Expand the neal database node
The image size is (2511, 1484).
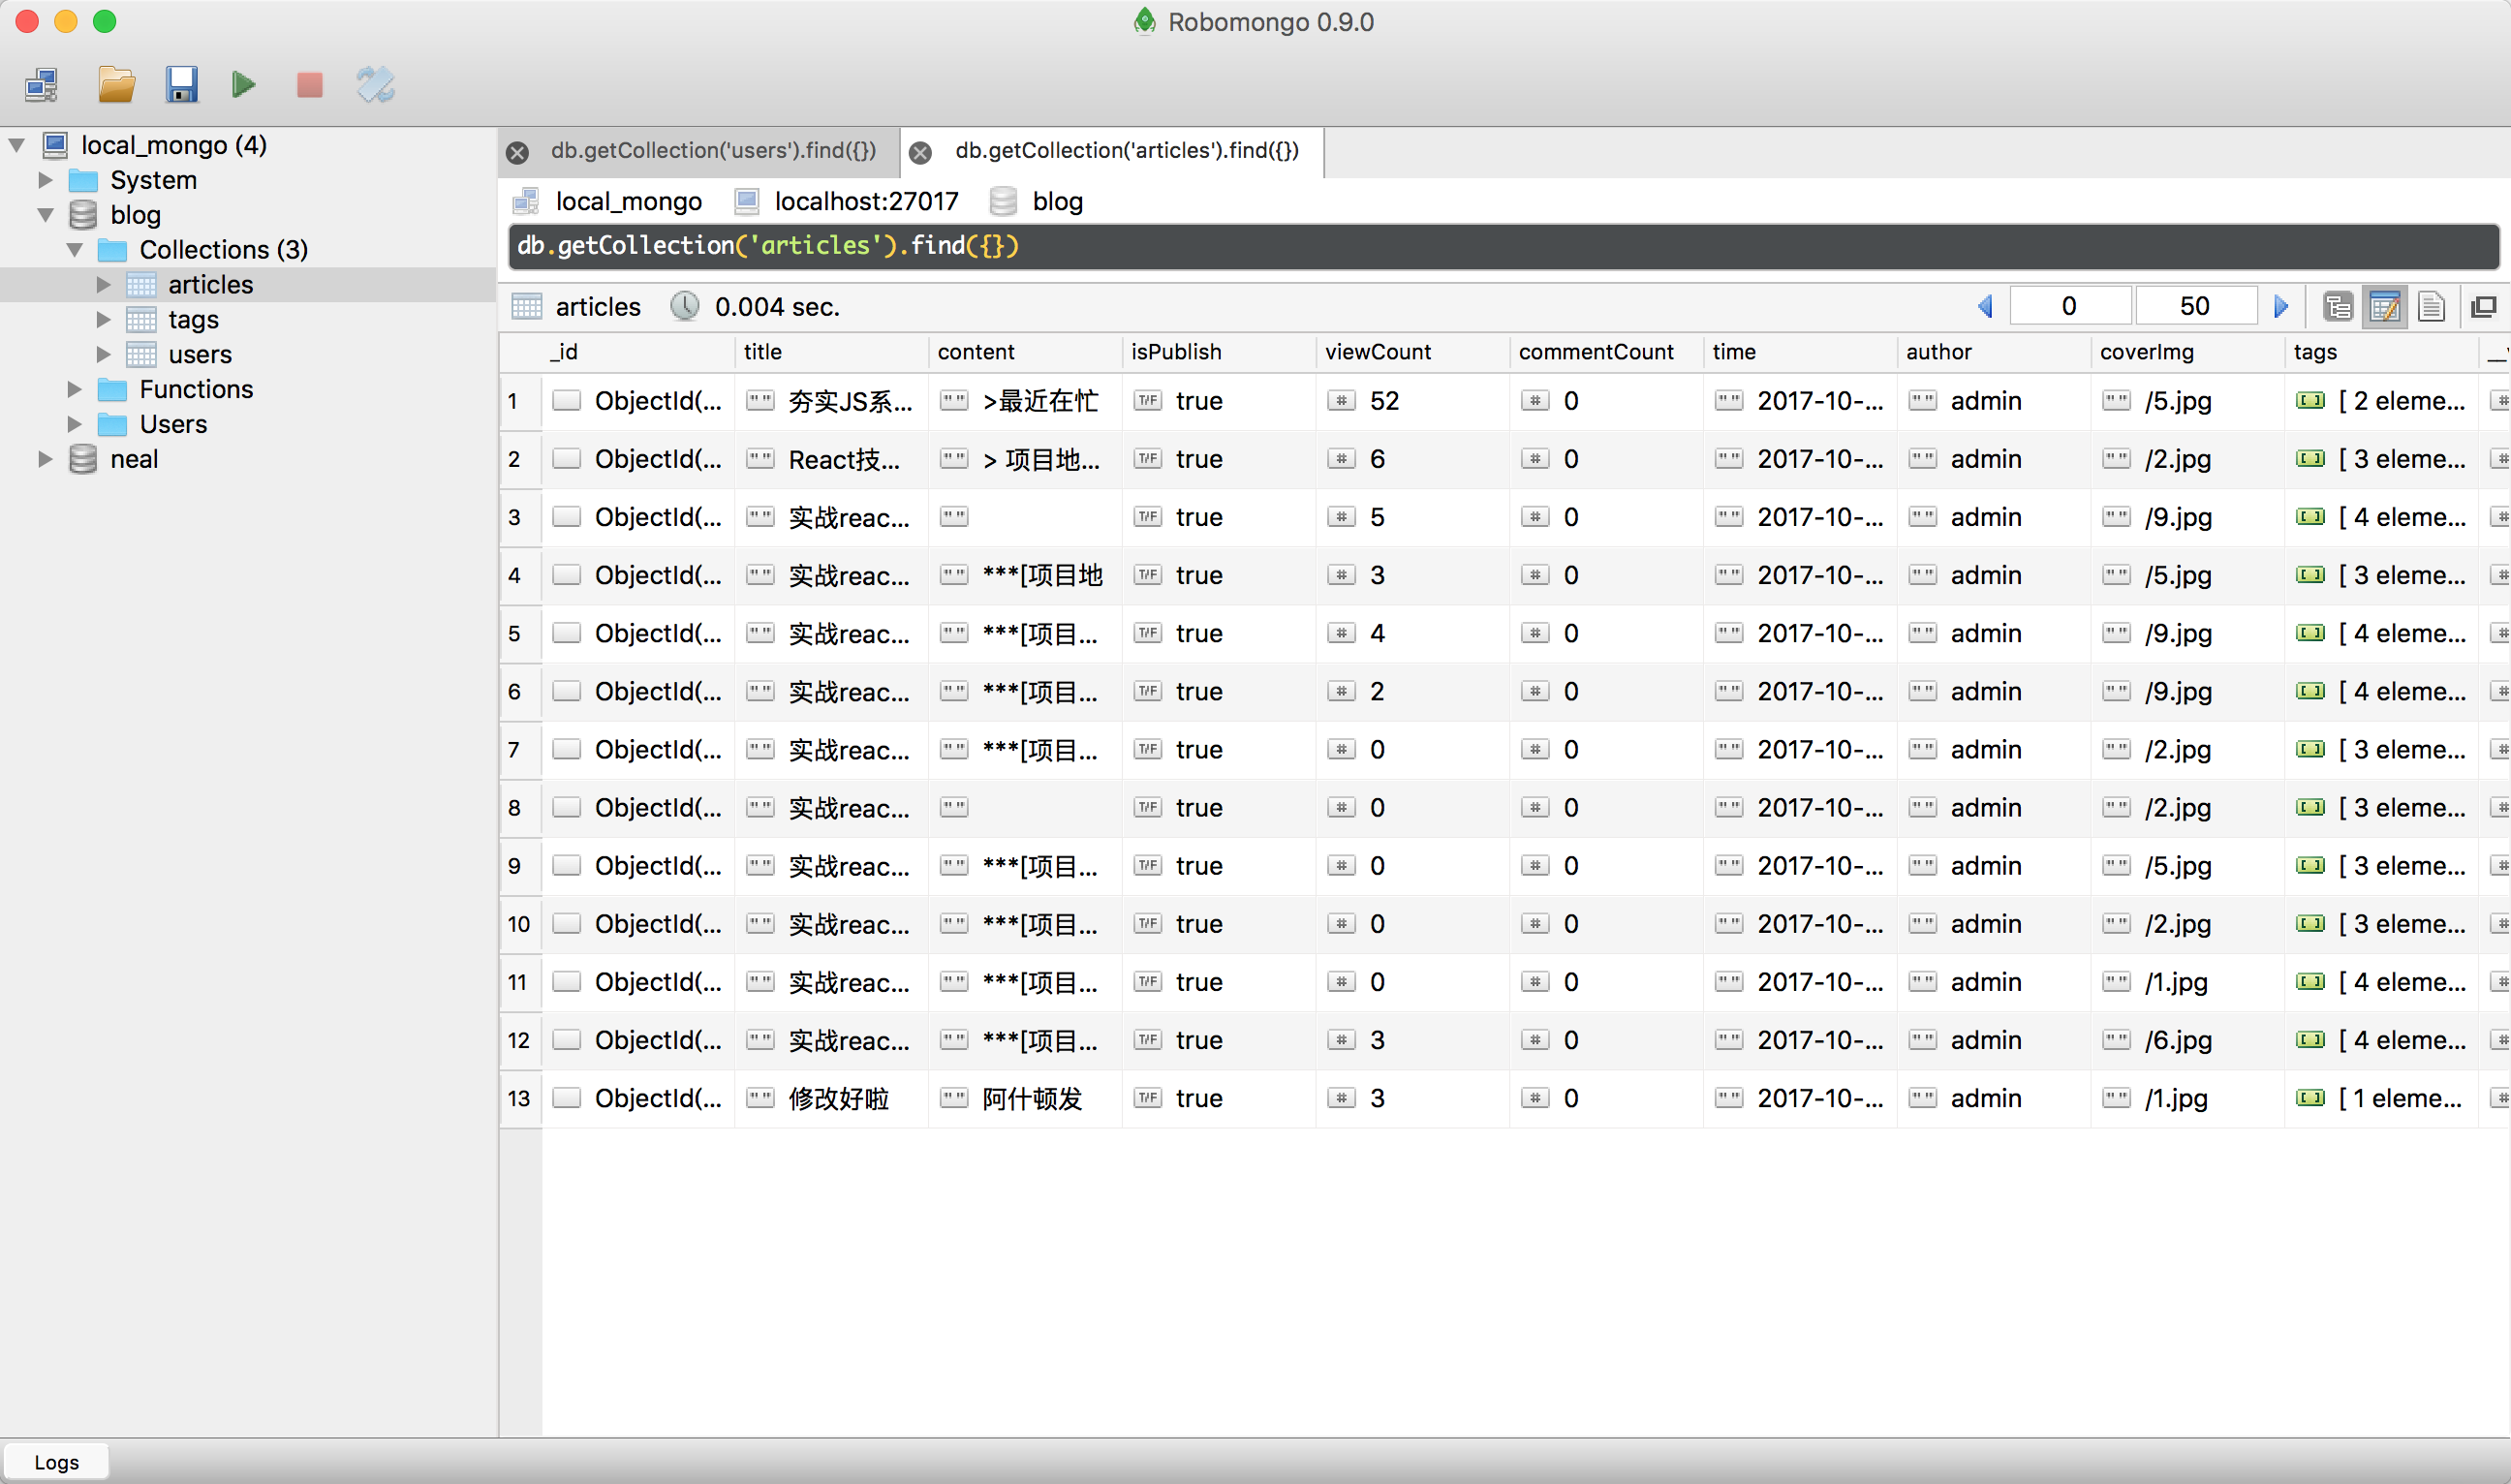(x=45, y=459)
